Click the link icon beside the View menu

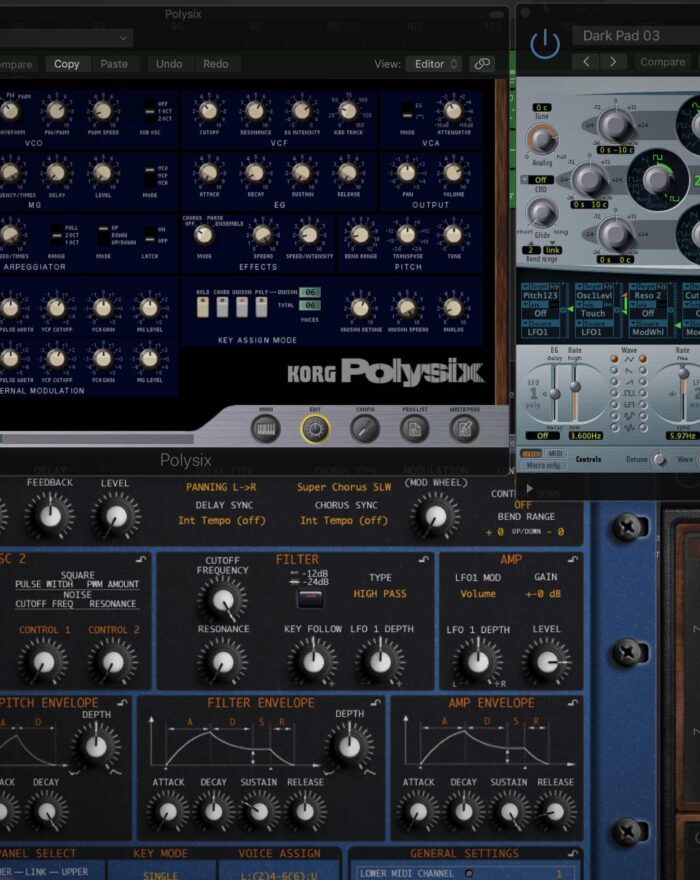482,64
